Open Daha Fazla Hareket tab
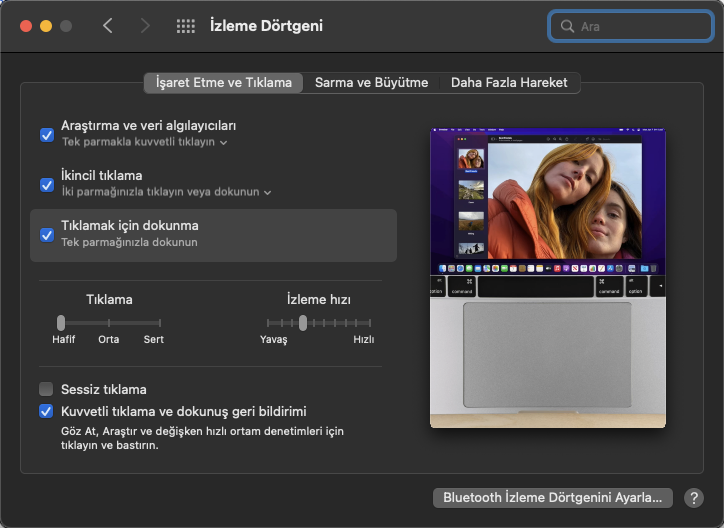The image size is (724, 528). pyautogui.click(x=509, y=83)
